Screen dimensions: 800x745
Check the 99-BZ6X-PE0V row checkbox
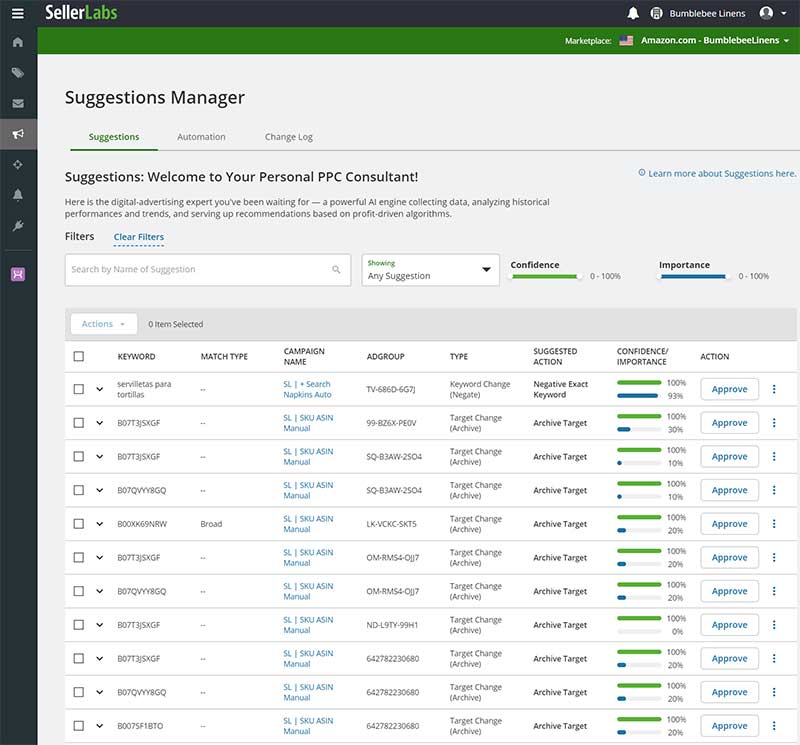pyautogui.click(x=79, y=423)
